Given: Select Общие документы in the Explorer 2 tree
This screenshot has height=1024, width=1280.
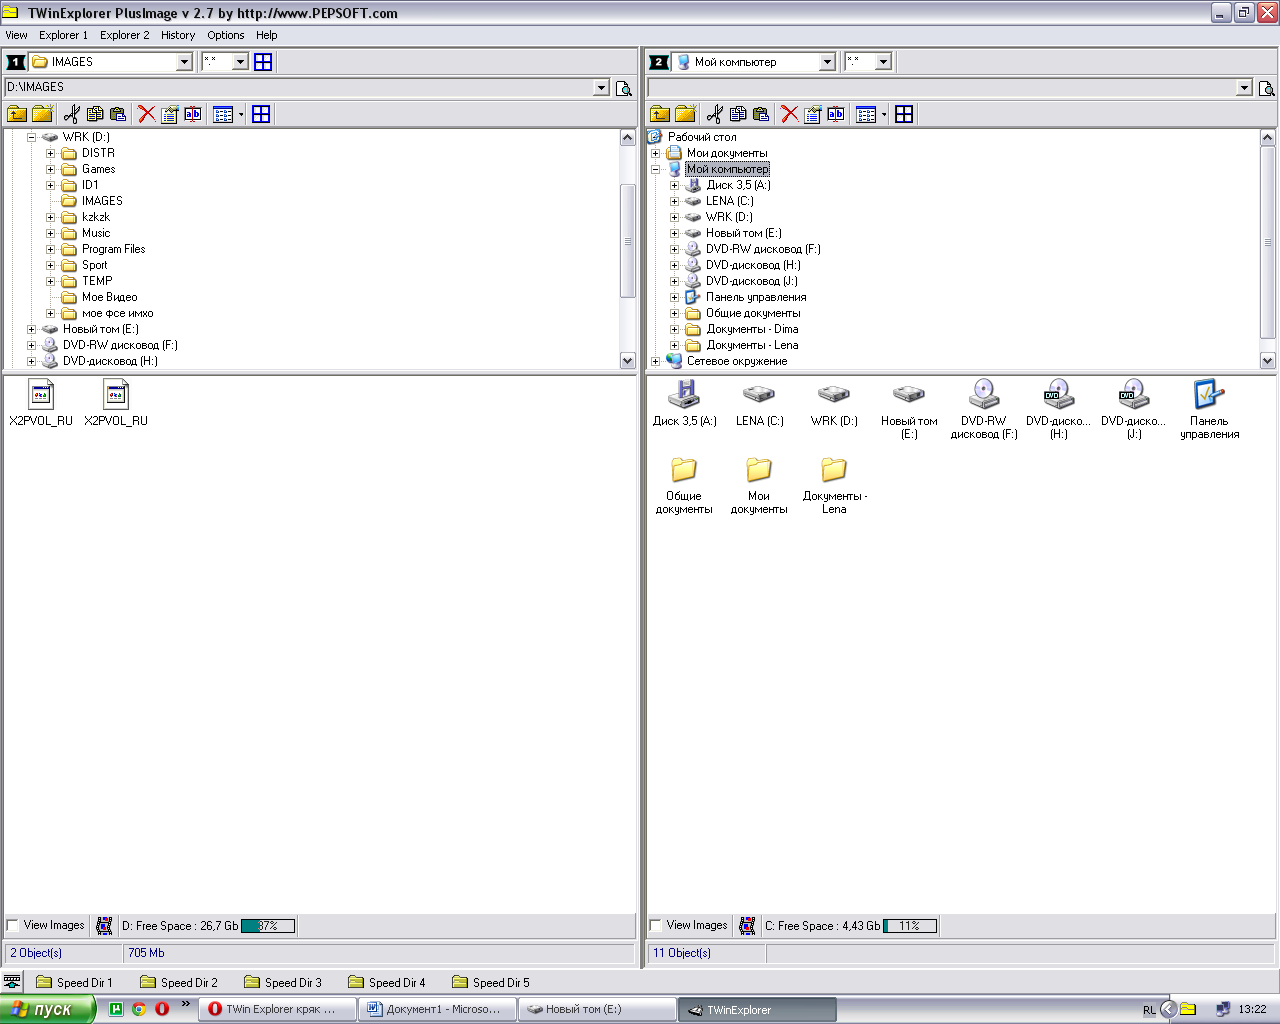Looking at the screenshot, I should coord(753,313).
